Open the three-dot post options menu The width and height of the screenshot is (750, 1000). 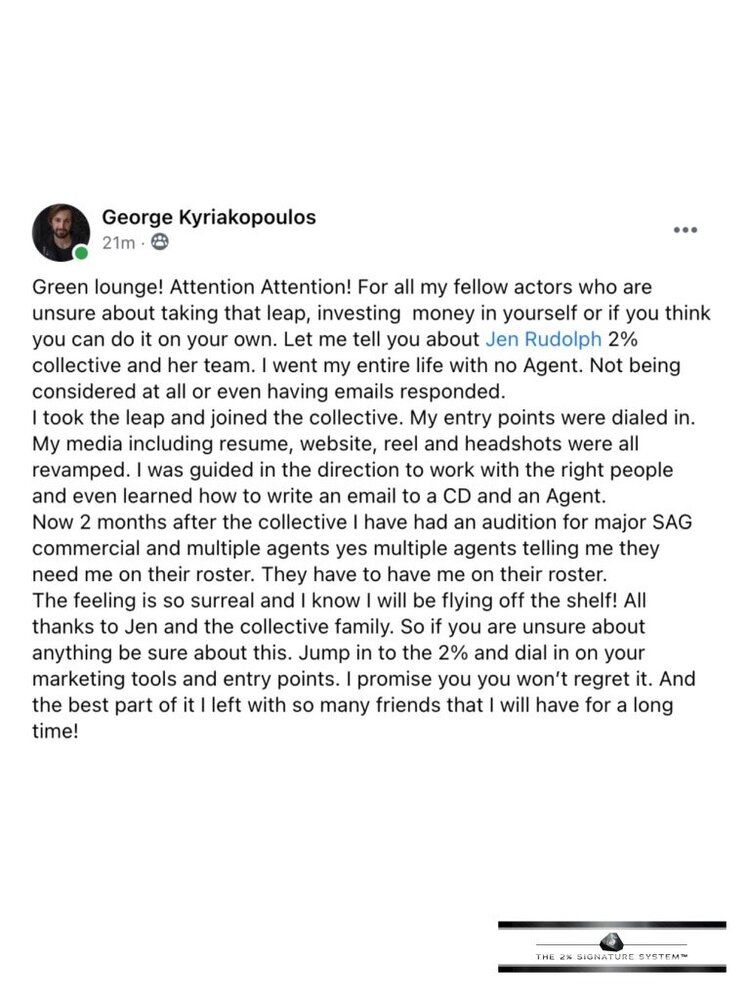[x=686, y=230]
